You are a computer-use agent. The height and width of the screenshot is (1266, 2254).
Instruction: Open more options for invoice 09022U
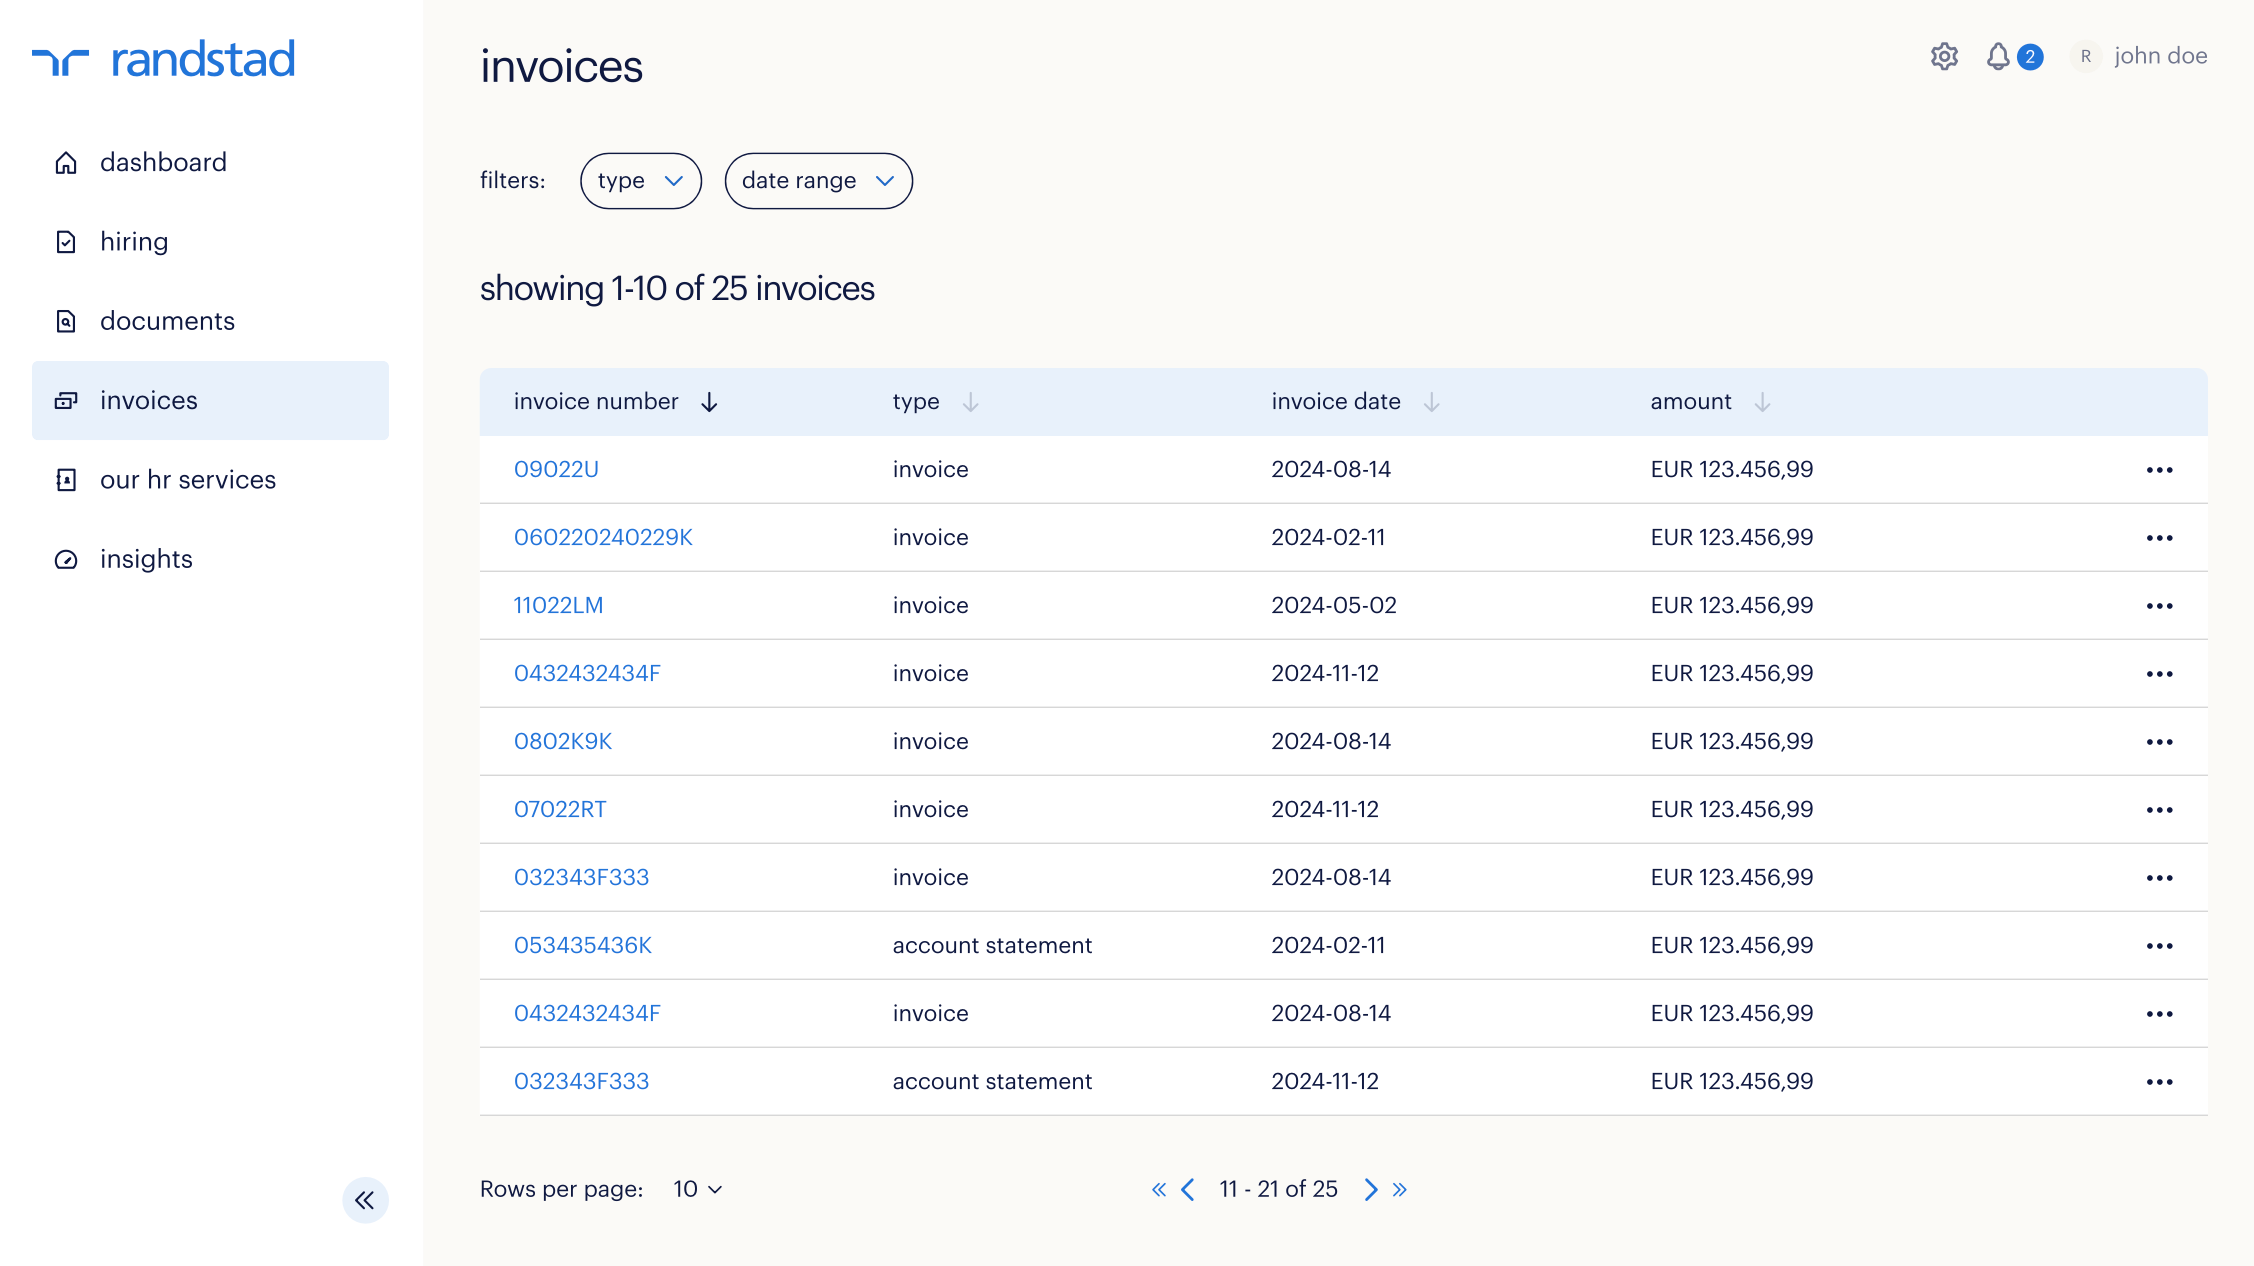2159,470
